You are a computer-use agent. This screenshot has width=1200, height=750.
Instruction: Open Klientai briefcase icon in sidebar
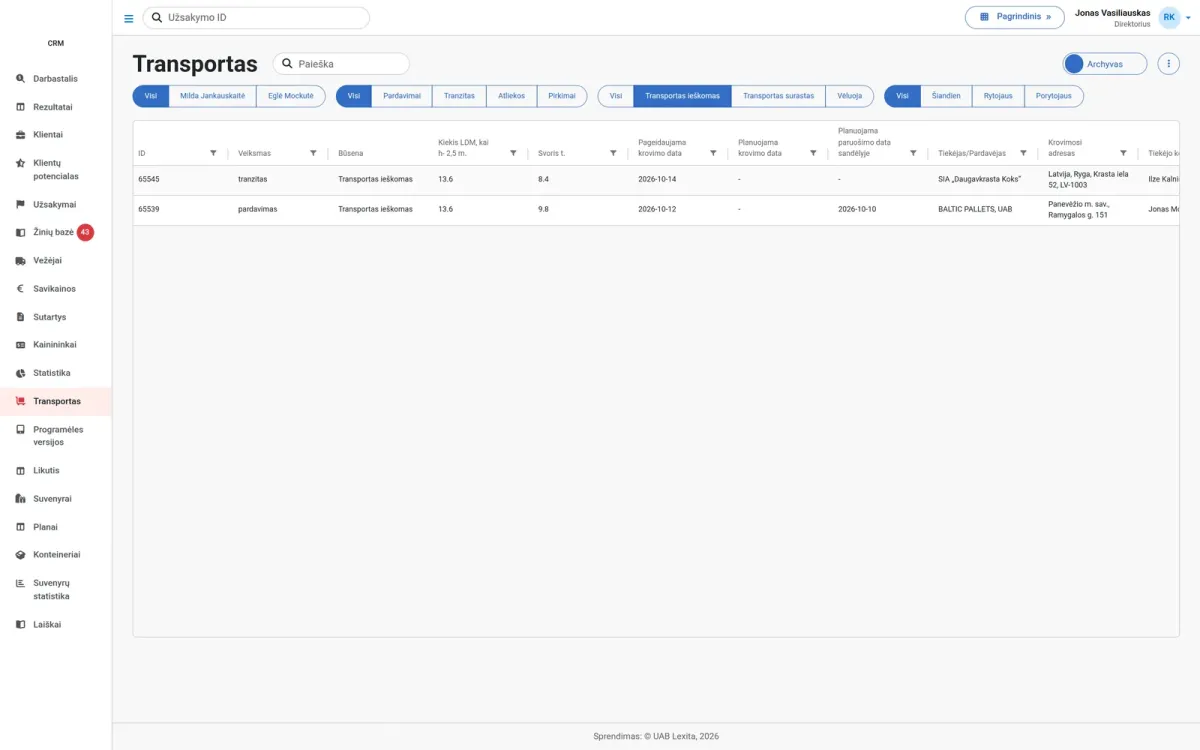(x=21, y=134)
